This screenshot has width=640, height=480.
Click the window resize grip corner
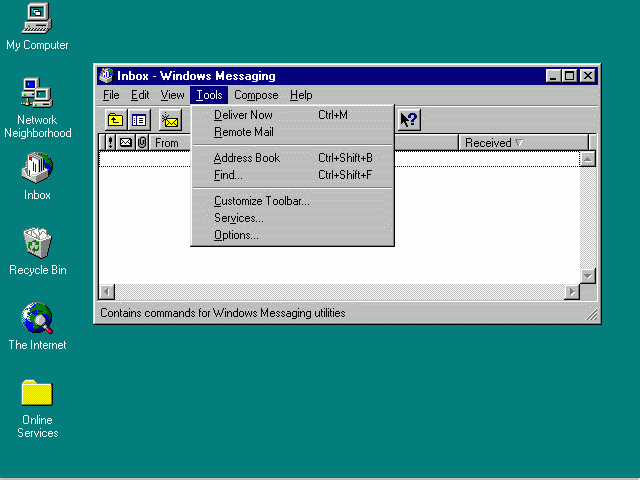point(591,314)
